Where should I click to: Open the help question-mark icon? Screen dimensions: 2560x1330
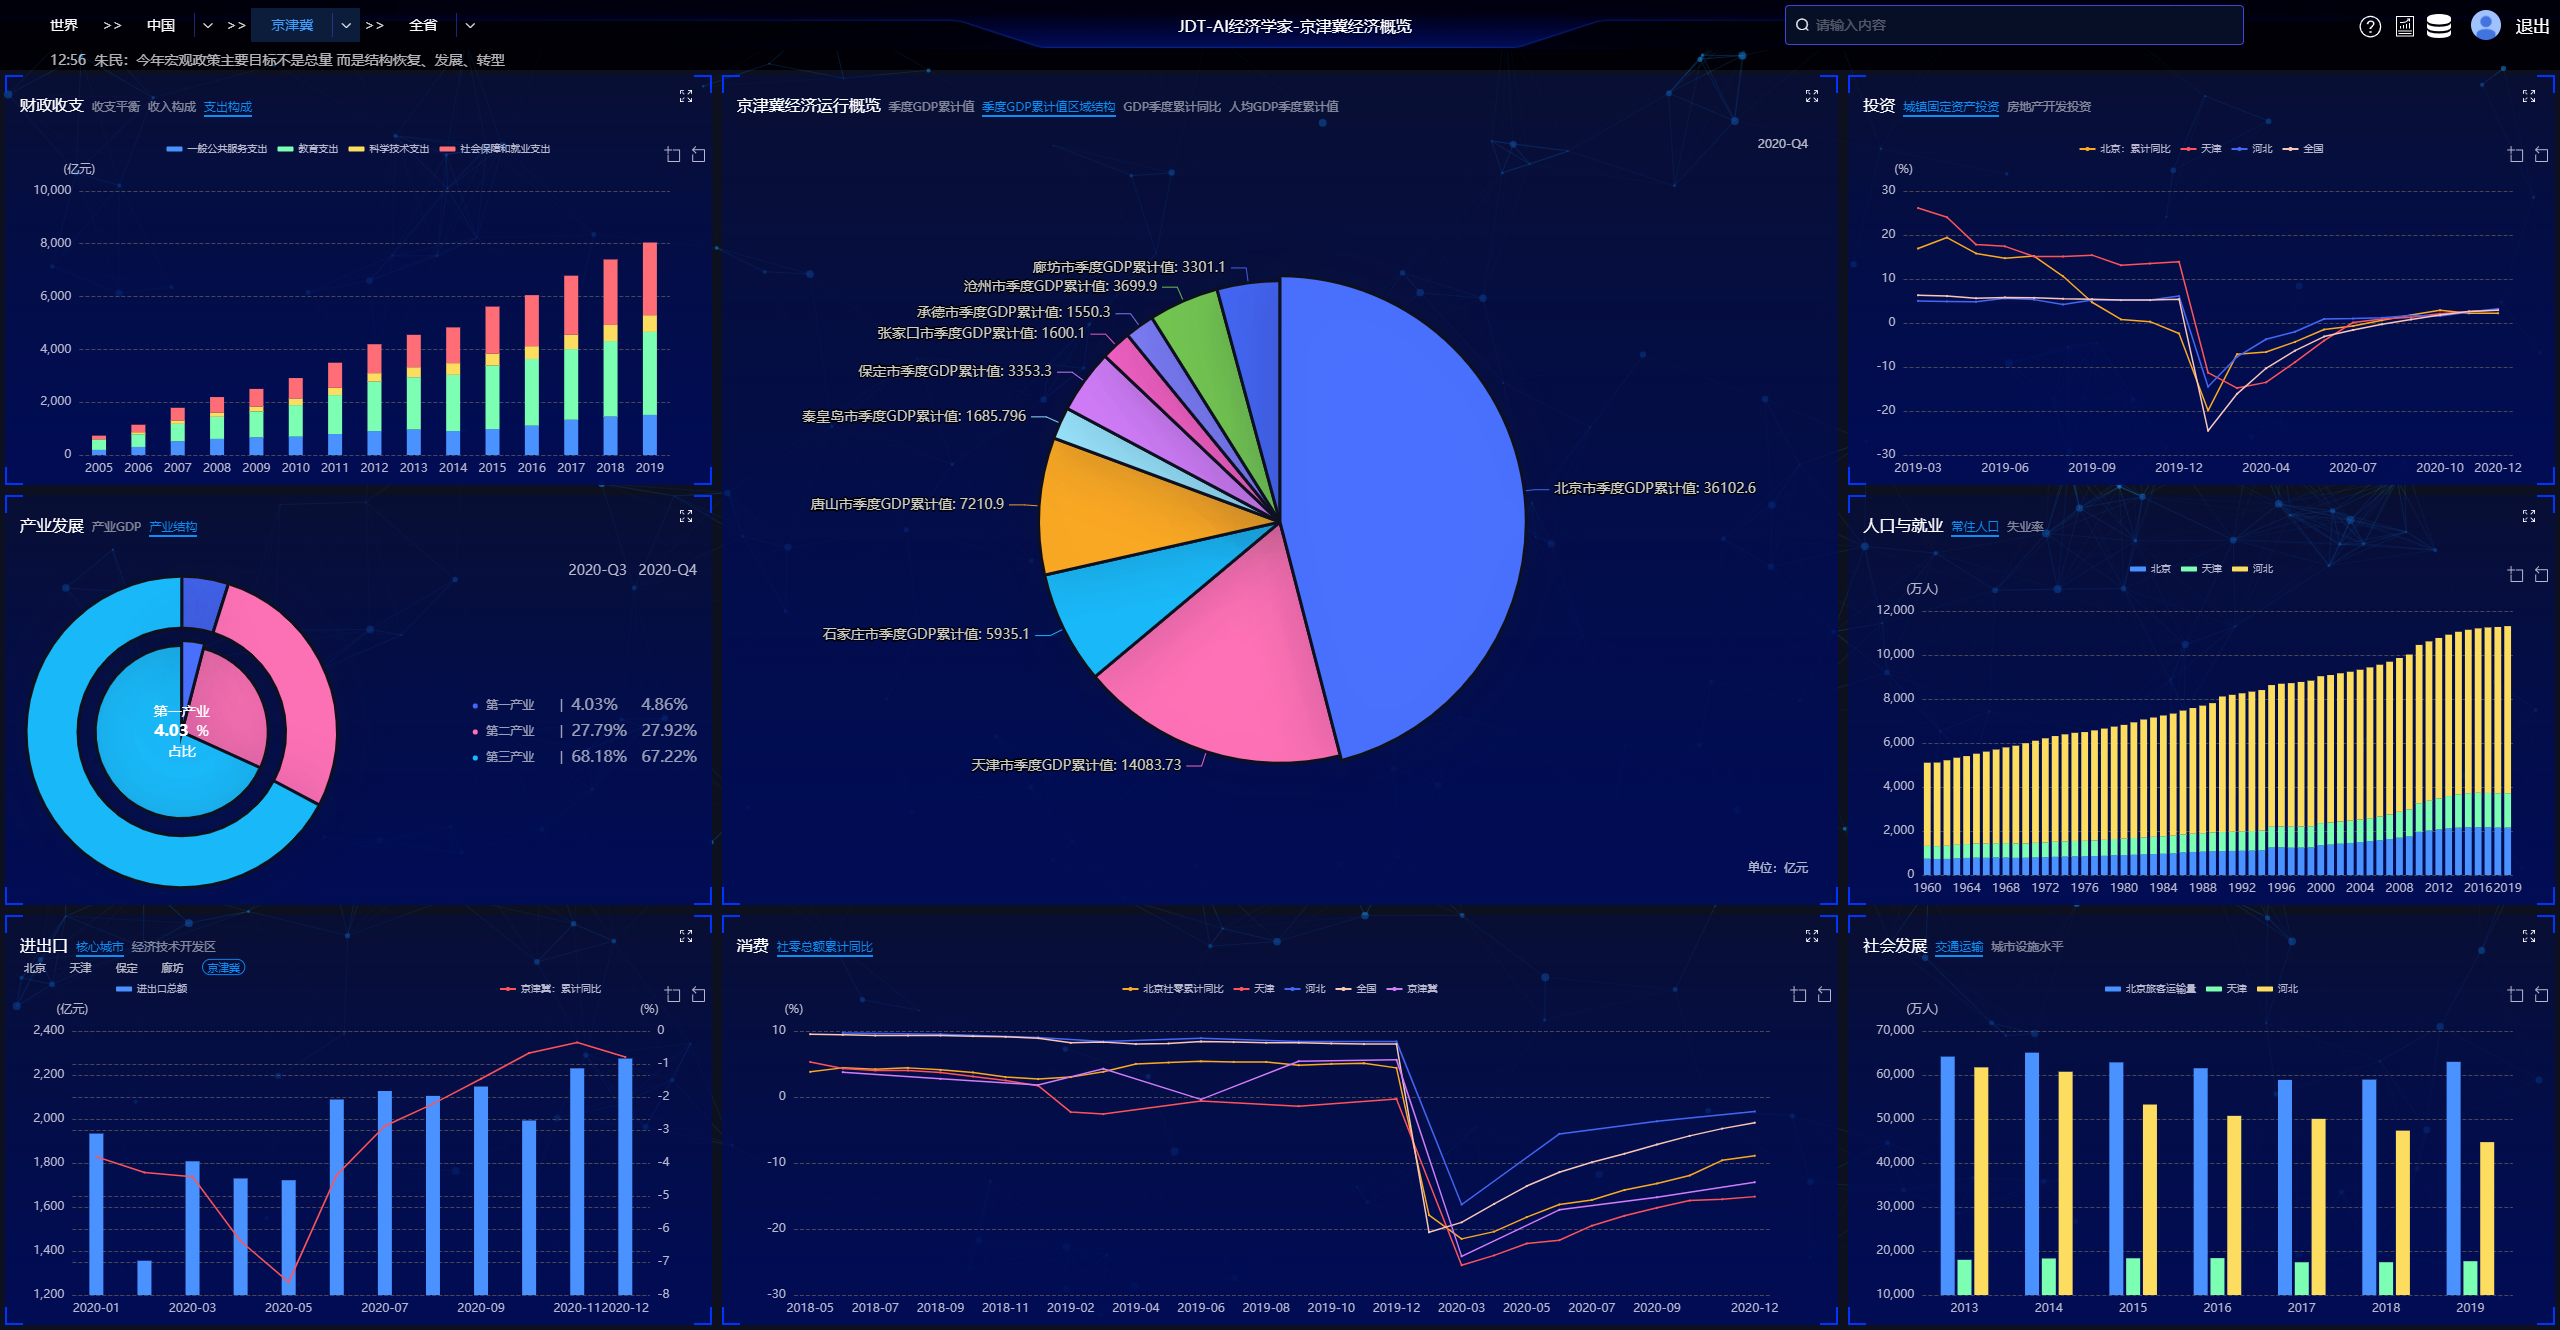click(2369, 27)
